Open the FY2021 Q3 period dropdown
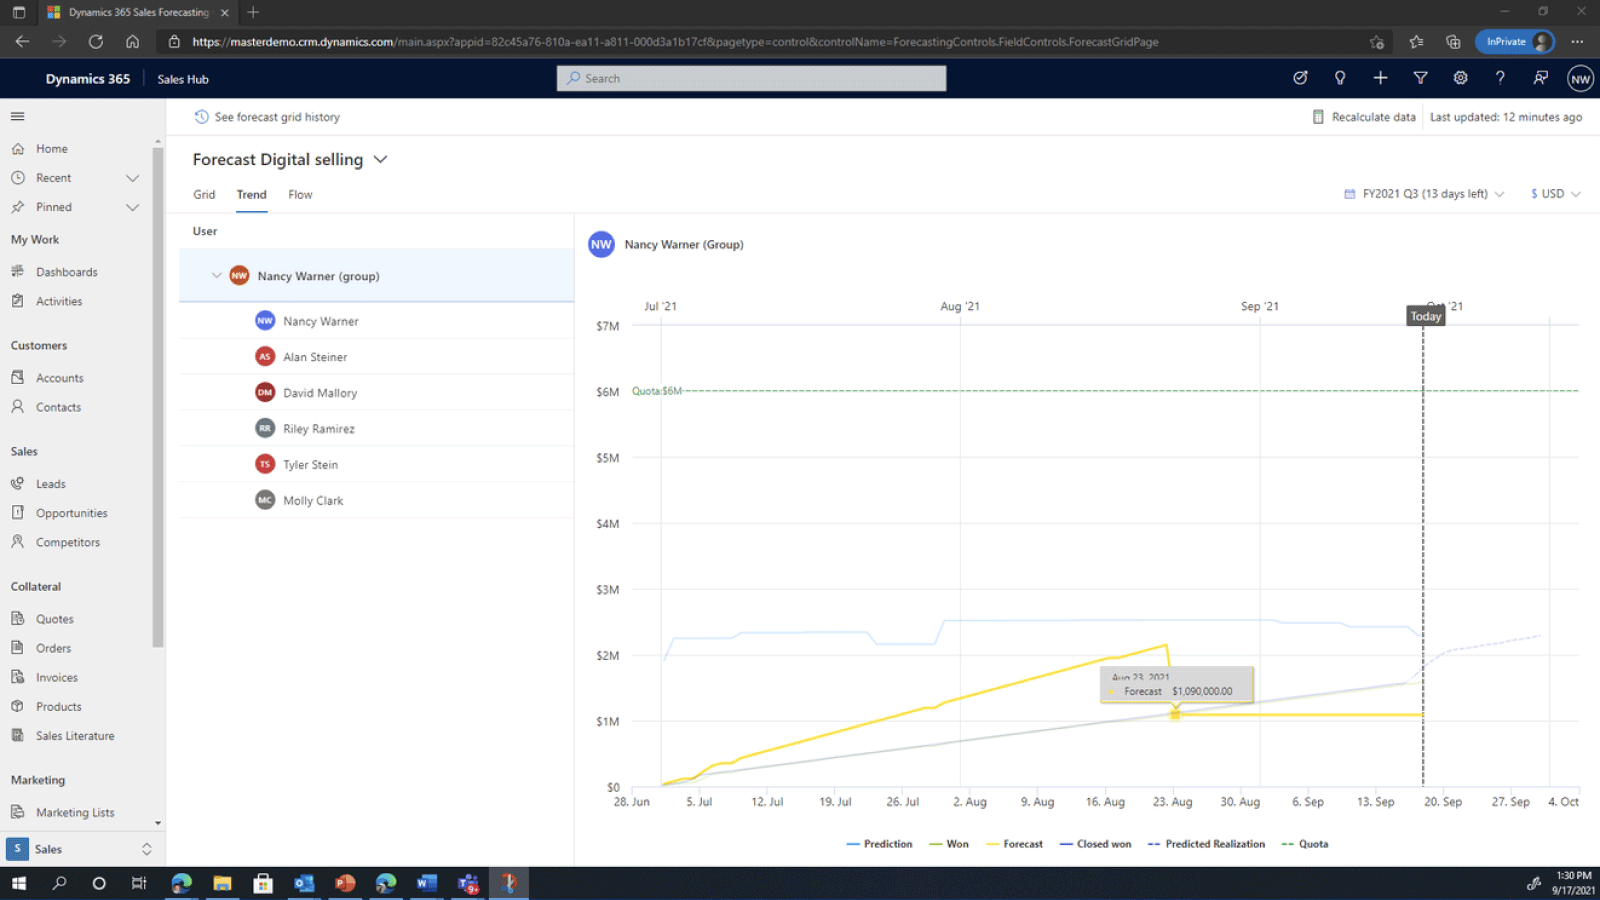The width and height of the screenshot is (1600, 900). pos(1422,194)
